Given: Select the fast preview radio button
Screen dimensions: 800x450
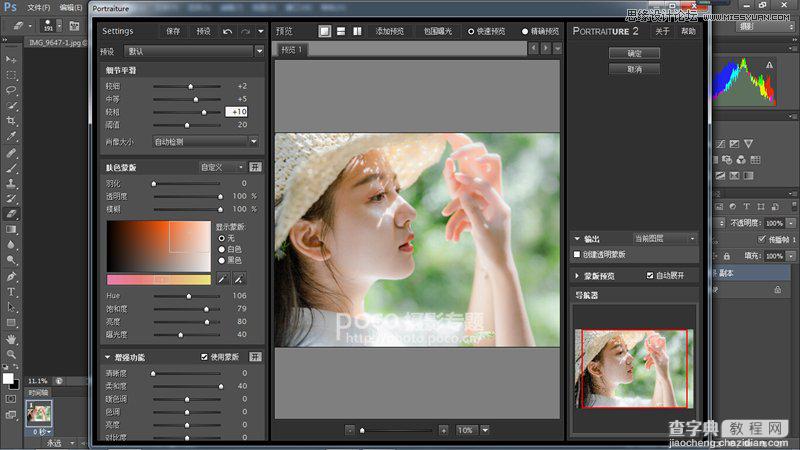Looking at the screenshot, I should coord(471,32).
